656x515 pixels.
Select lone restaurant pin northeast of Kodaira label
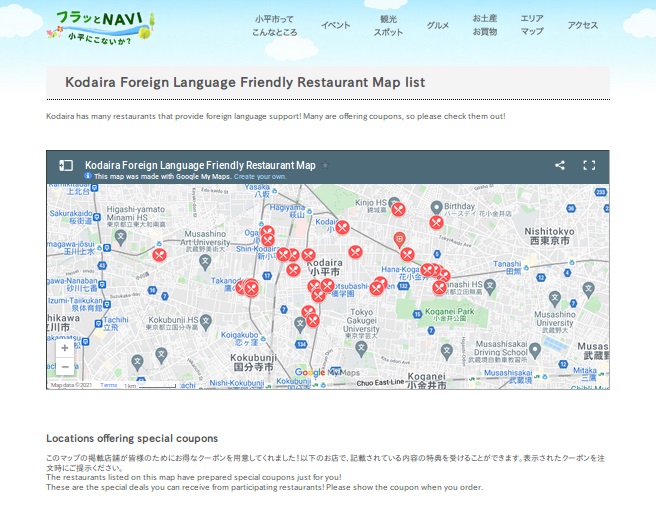[x=355, y=252]
